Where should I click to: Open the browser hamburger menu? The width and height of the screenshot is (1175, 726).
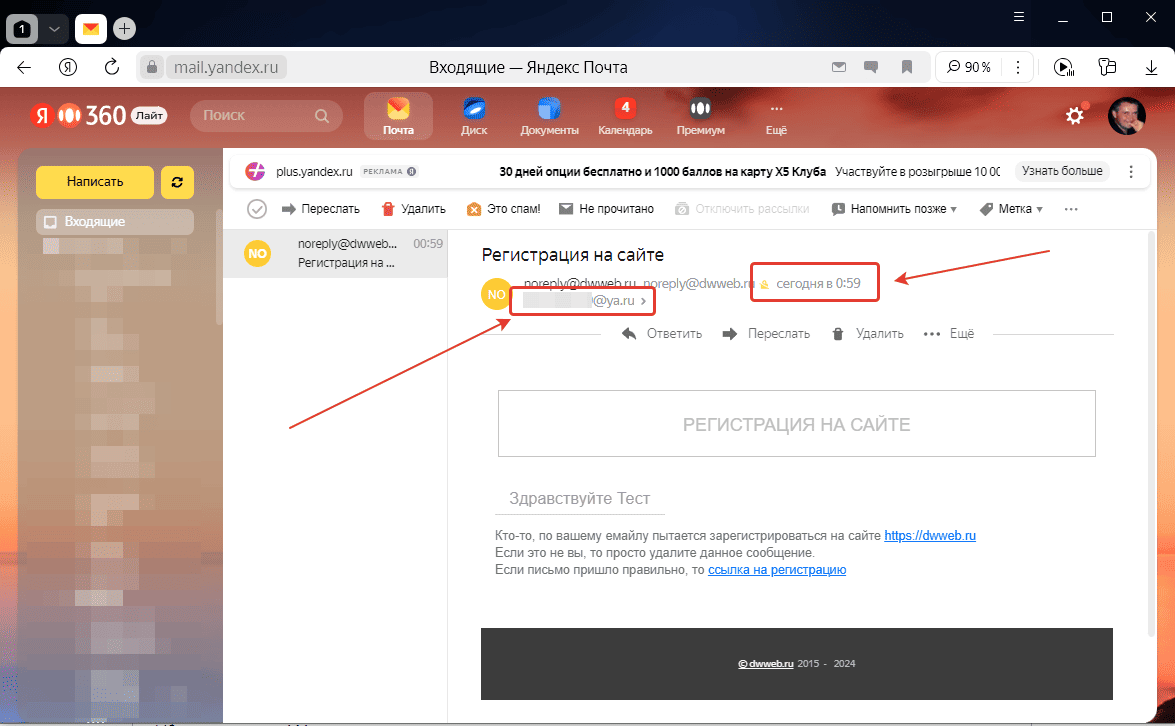(1018, 16)
